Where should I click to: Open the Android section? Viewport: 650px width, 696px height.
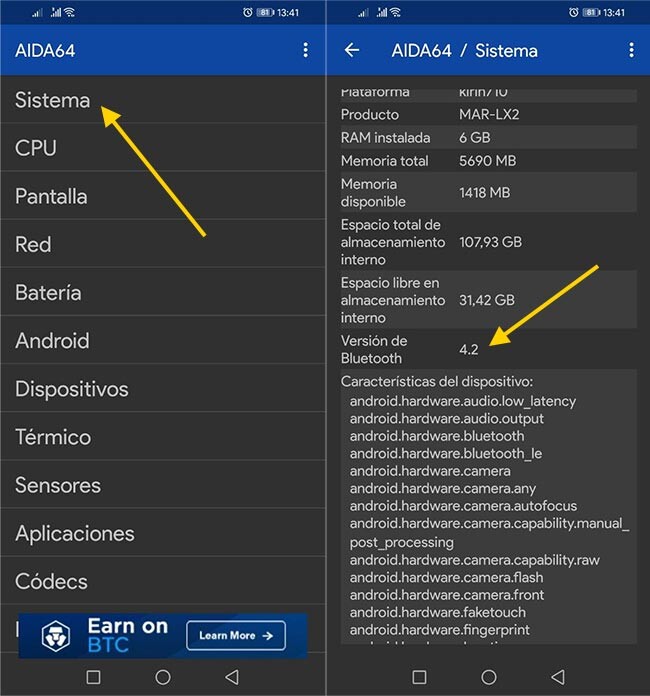[x=163, y=340]
